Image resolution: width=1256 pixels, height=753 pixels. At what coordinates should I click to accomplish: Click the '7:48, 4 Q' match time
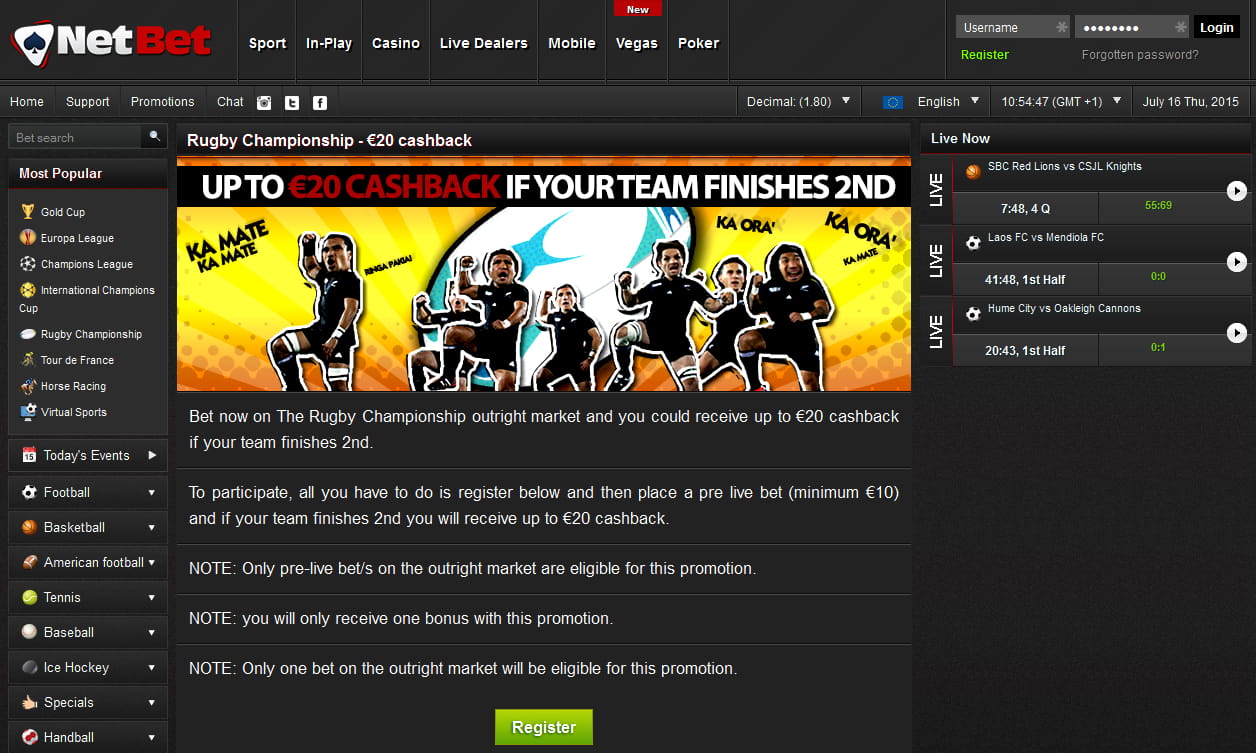pyautogui.click(x=1025, y=208)
